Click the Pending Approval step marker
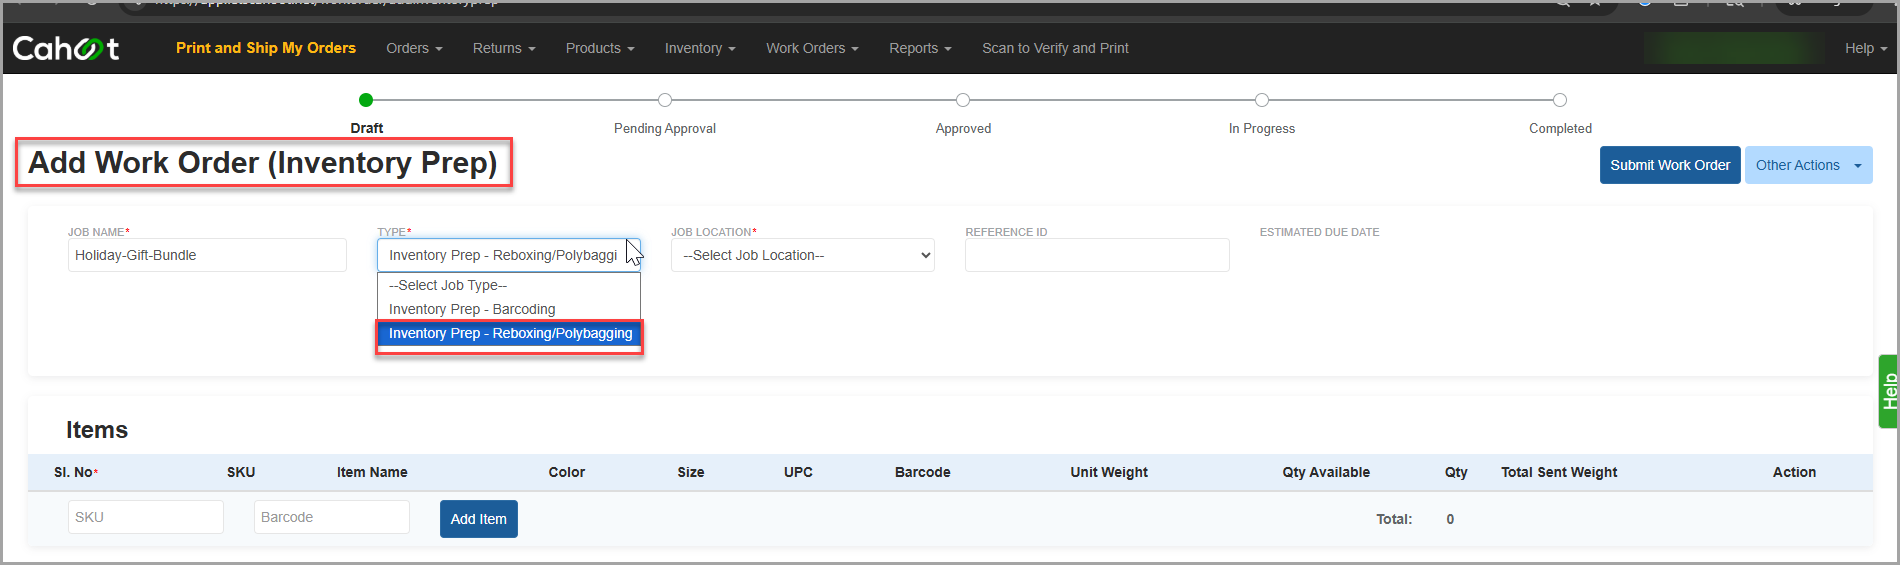The width and height of the screenshot is (1900, 565). point(665,100)
